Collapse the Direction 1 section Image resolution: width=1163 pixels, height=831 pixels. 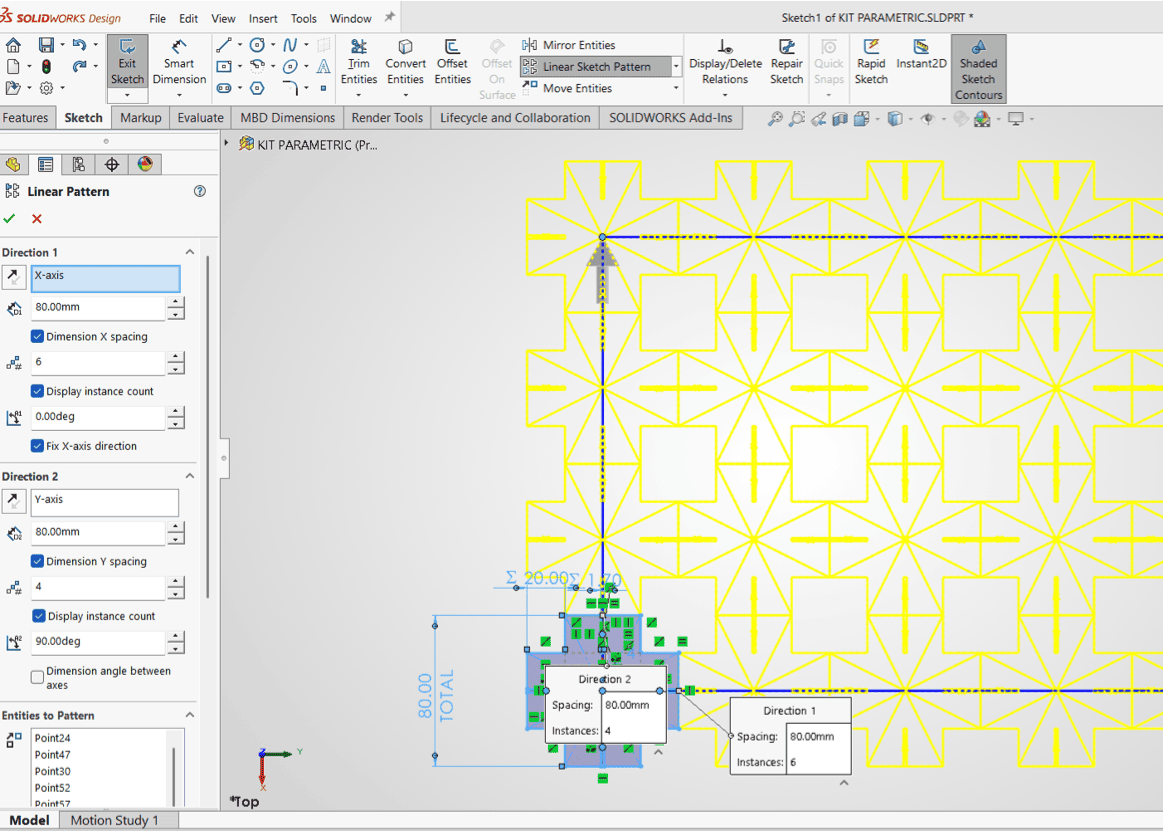pos(190,252)
